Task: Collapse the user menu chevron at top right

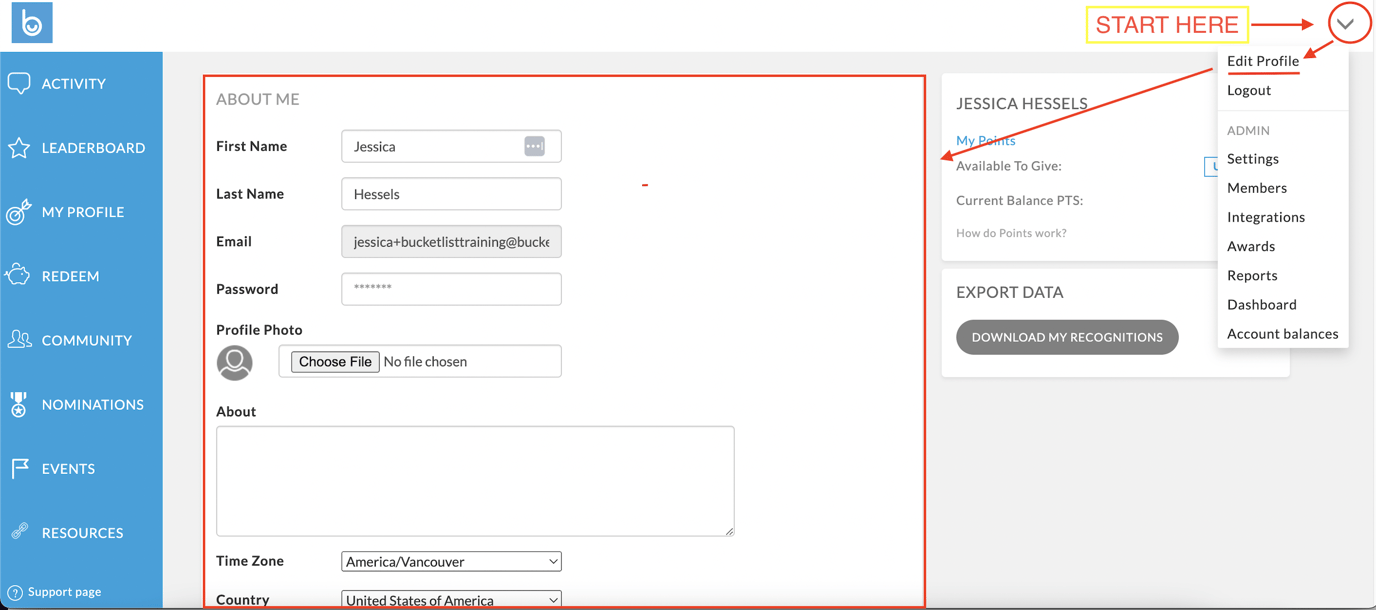Action: [x=1346, y=24]
